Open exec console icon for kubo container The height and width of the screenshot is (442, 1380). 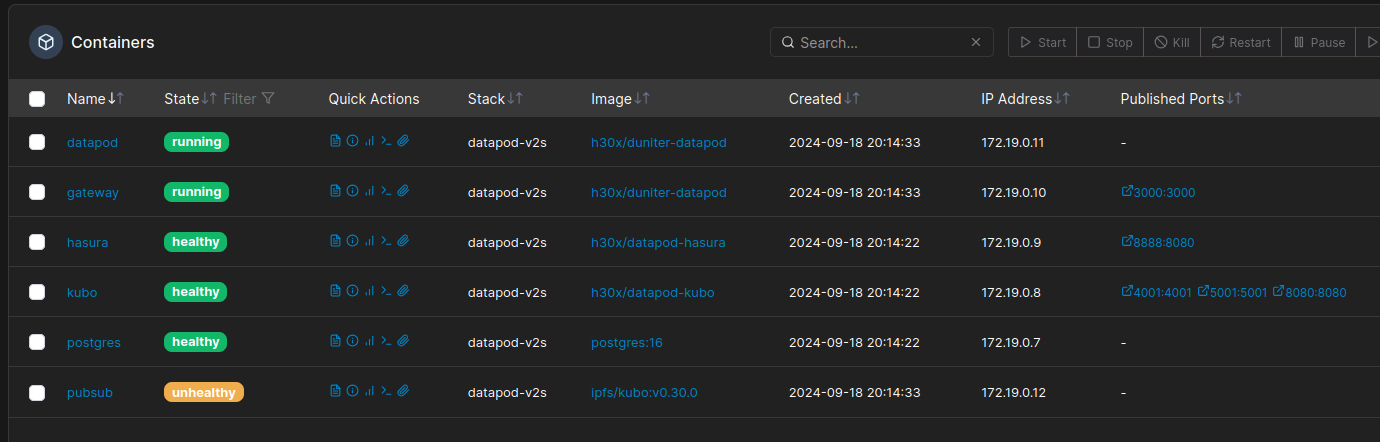[386, 291]
